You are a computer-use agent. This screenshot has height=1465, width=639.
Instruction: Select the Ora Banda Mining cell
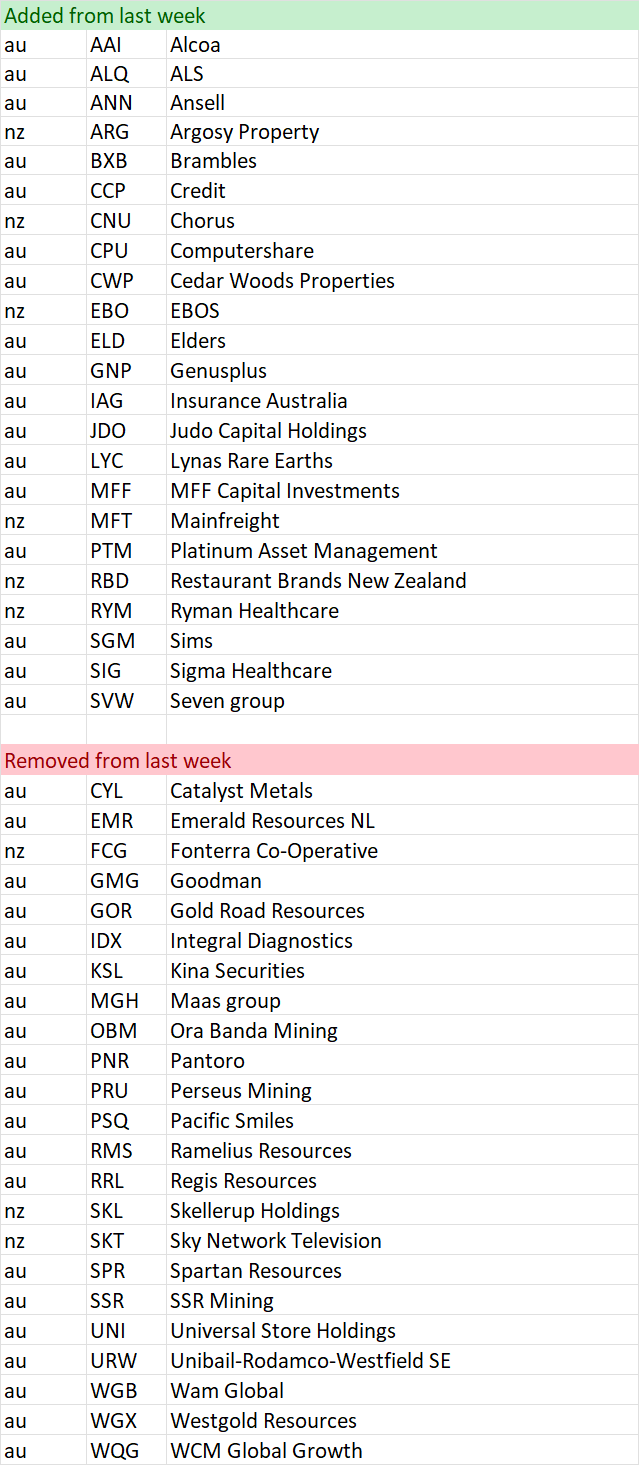402,1030
